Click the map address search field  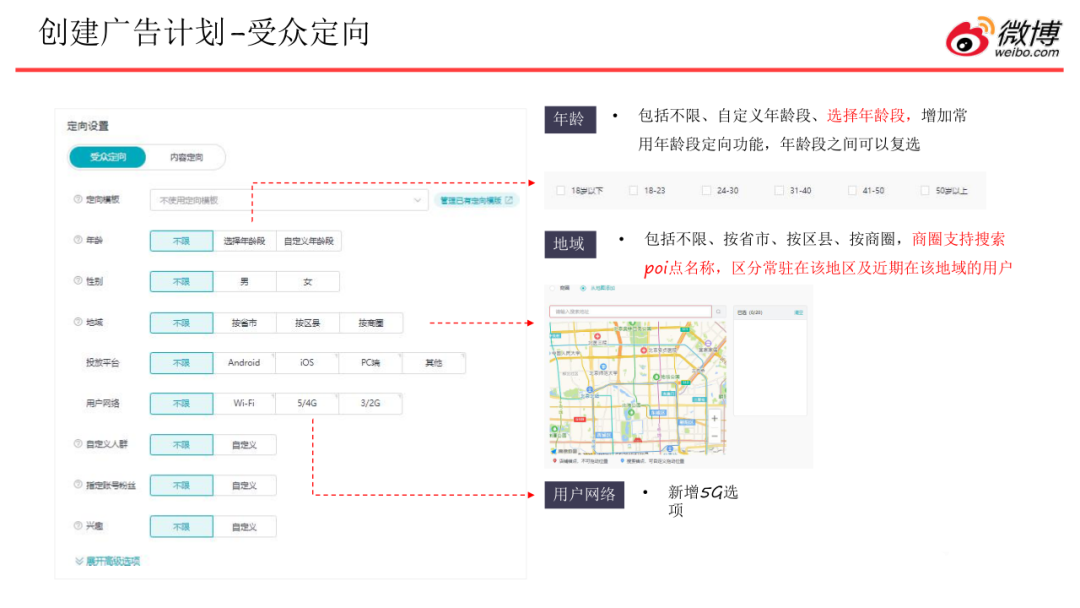(x=630, y=312)
